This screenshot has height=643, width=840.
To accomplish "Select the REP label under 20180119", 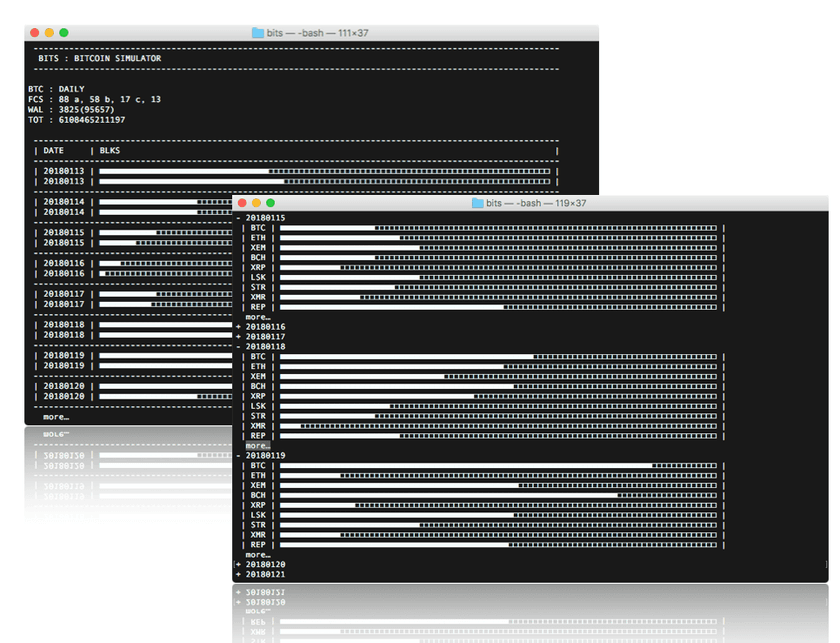I will tap(258, 545).
